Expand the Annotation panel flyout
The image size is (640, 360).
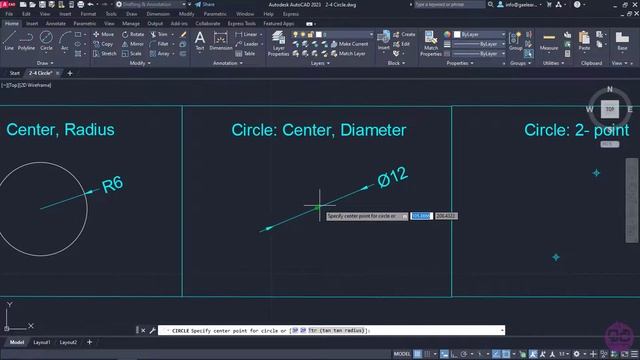[228, 63]
